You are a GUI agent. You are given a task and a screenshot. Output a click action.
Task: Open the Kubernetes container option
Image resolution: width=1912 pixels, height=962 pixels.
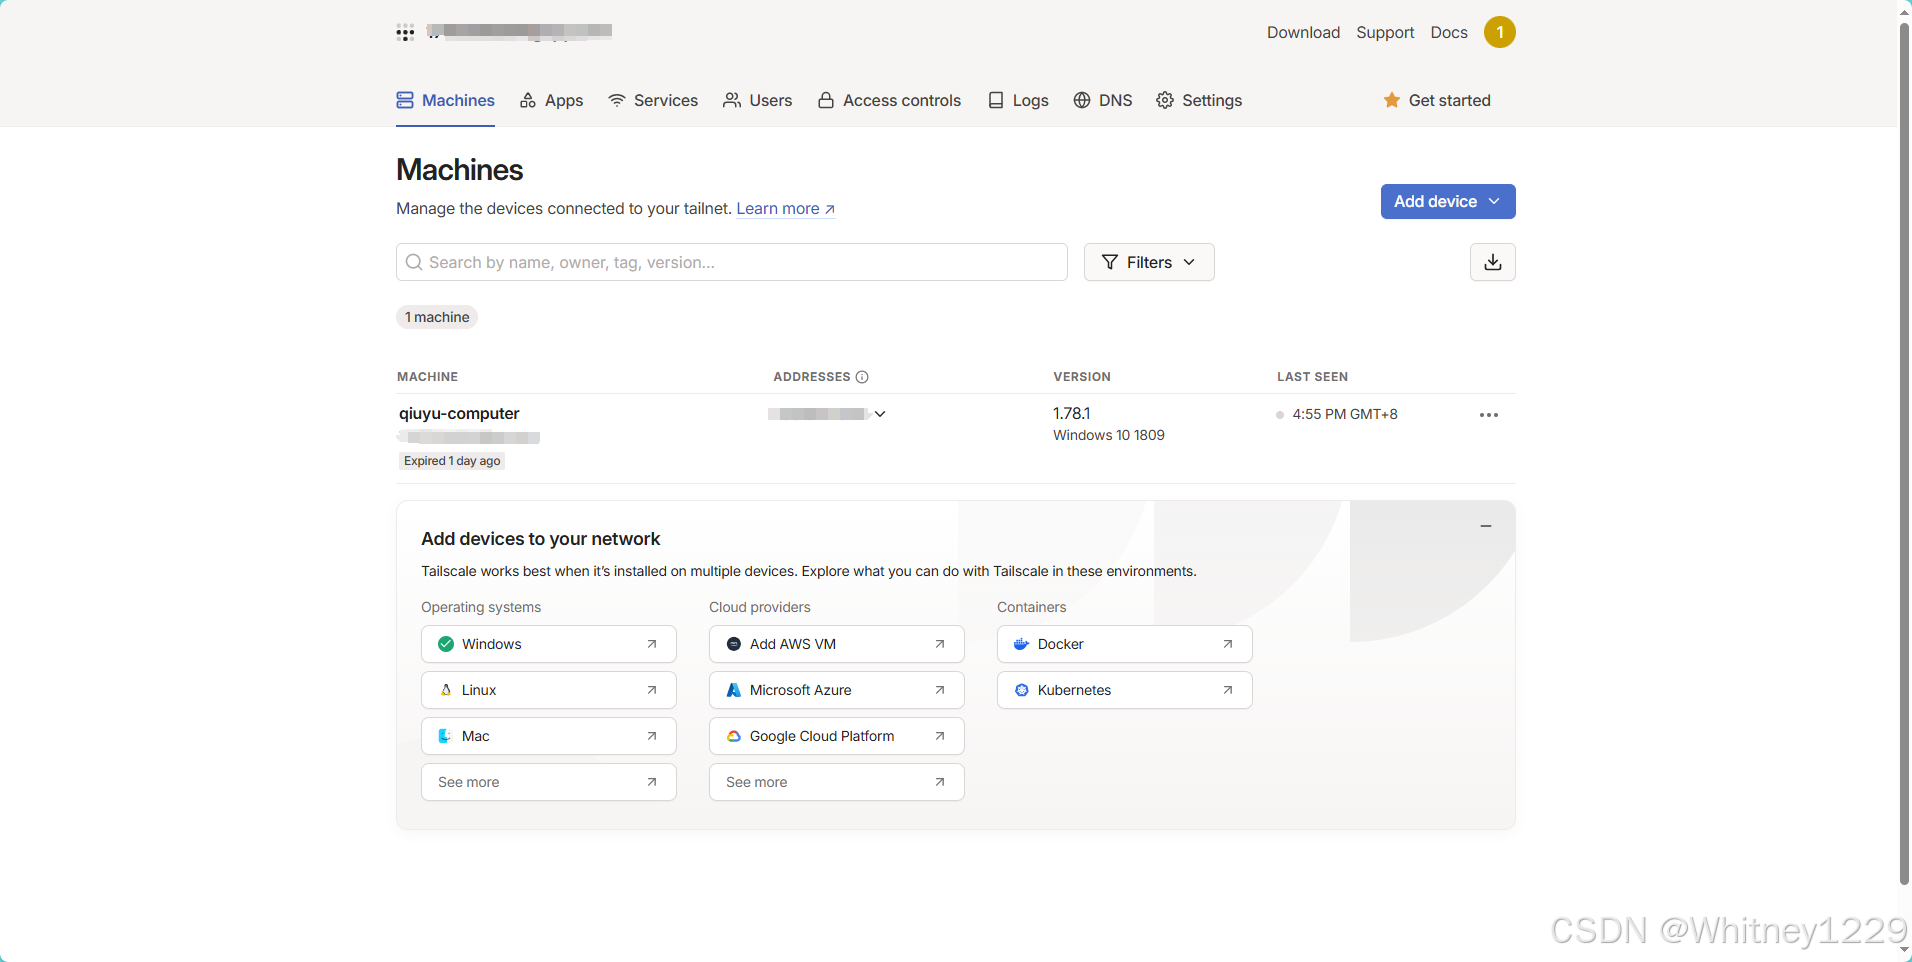coord(1125,690)
